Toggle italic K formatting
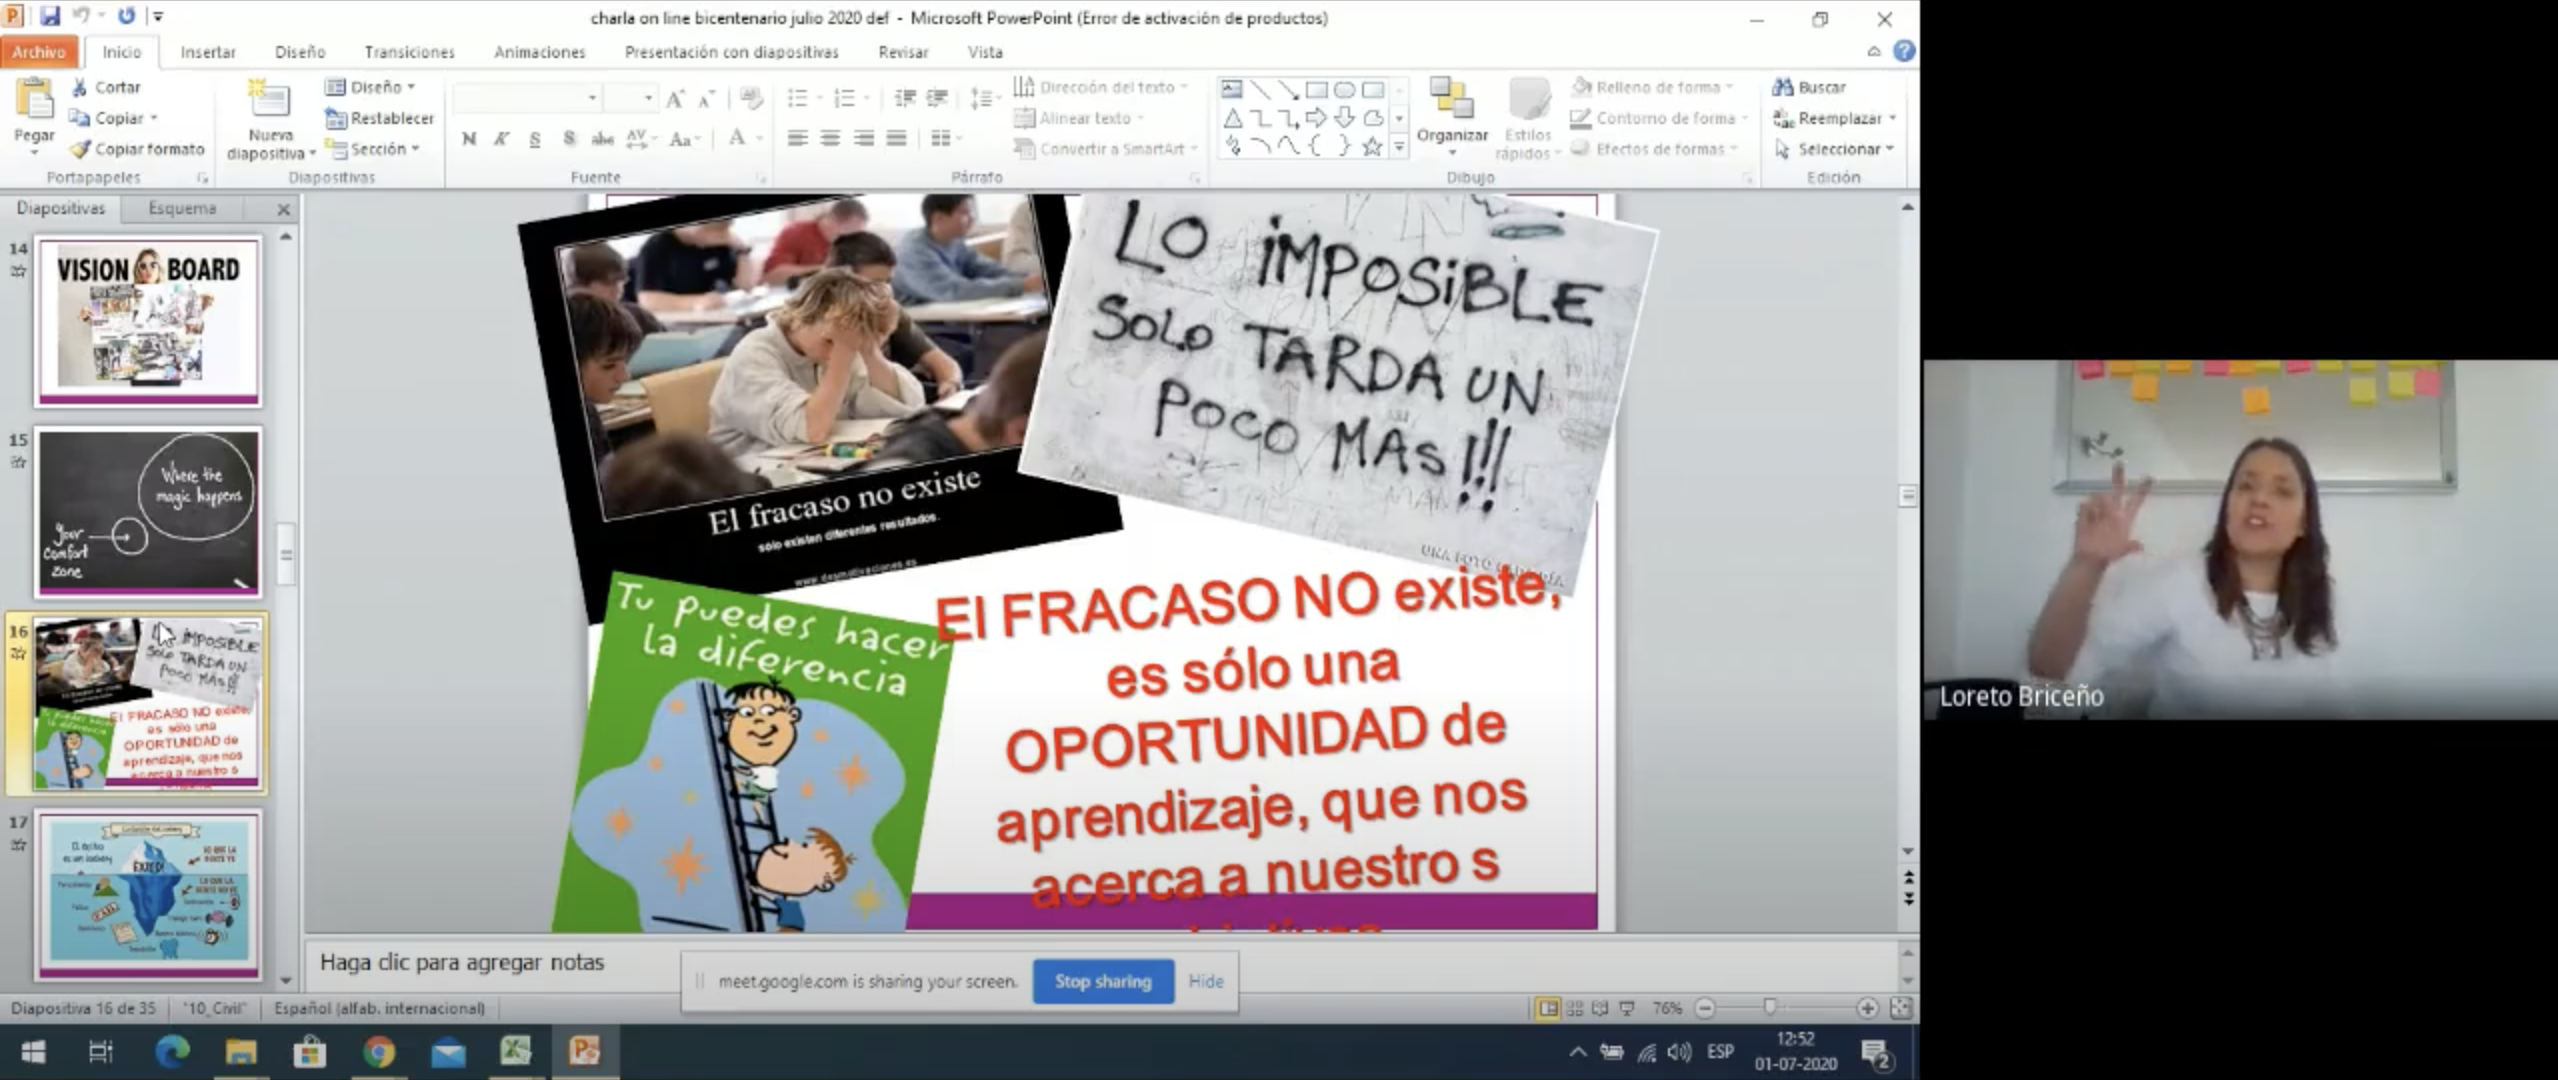The image size is (2558, 1080). [x=502, y=138]
